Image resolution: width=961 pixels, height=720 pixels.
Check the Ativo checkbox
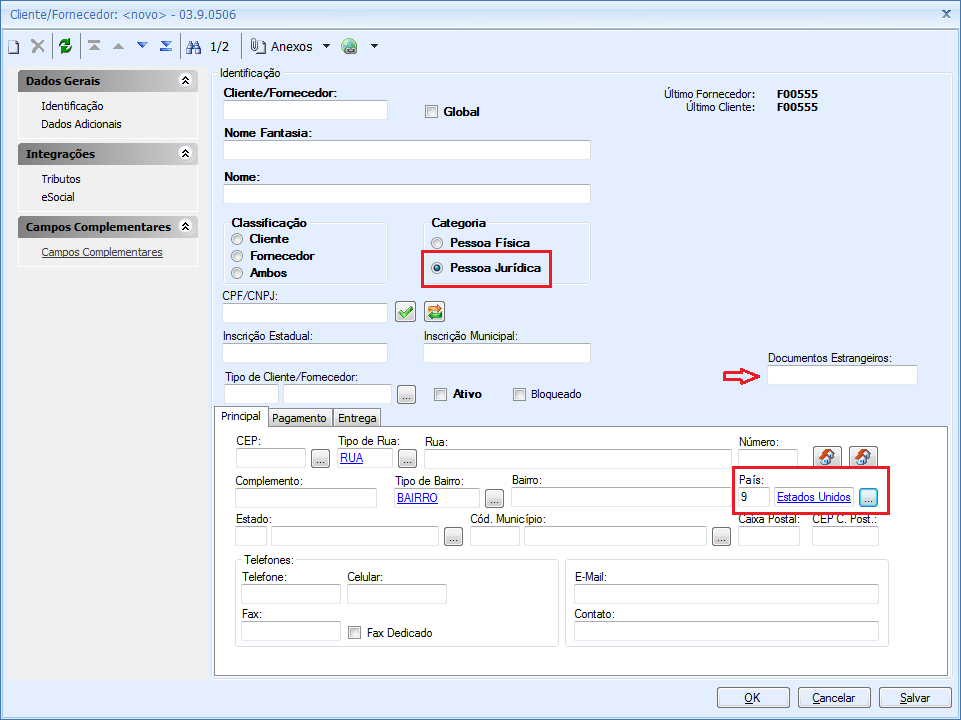pyautogui.click(x=440, y=394)
